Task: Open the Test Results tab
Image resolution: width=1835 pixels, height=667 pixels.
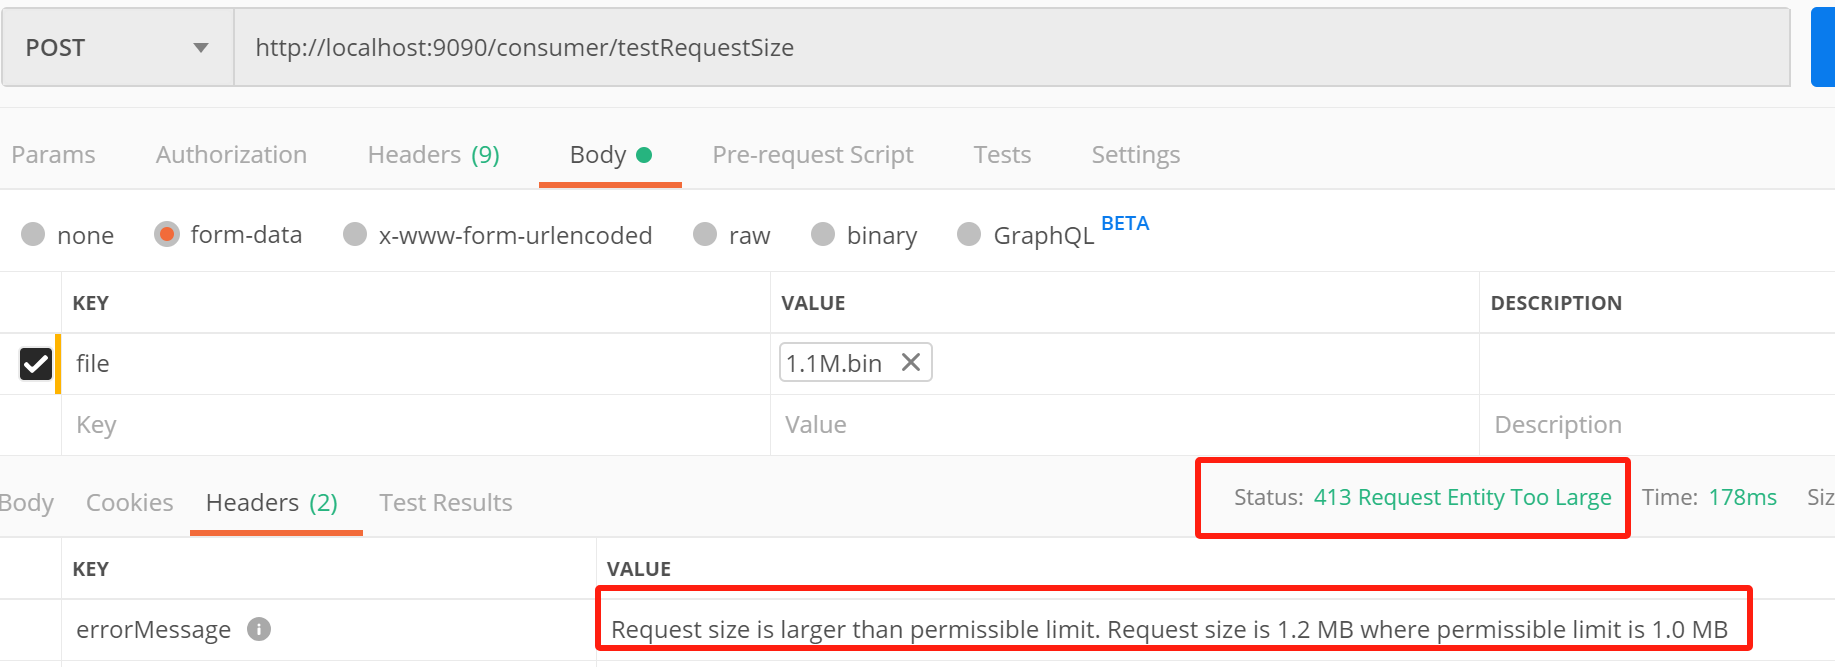Action: 445,503
